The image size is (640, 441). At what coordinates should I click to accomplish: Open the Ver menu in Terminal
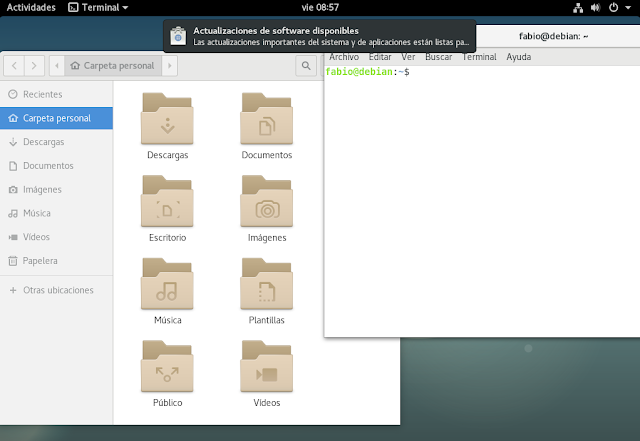click(x=408, y=57)
